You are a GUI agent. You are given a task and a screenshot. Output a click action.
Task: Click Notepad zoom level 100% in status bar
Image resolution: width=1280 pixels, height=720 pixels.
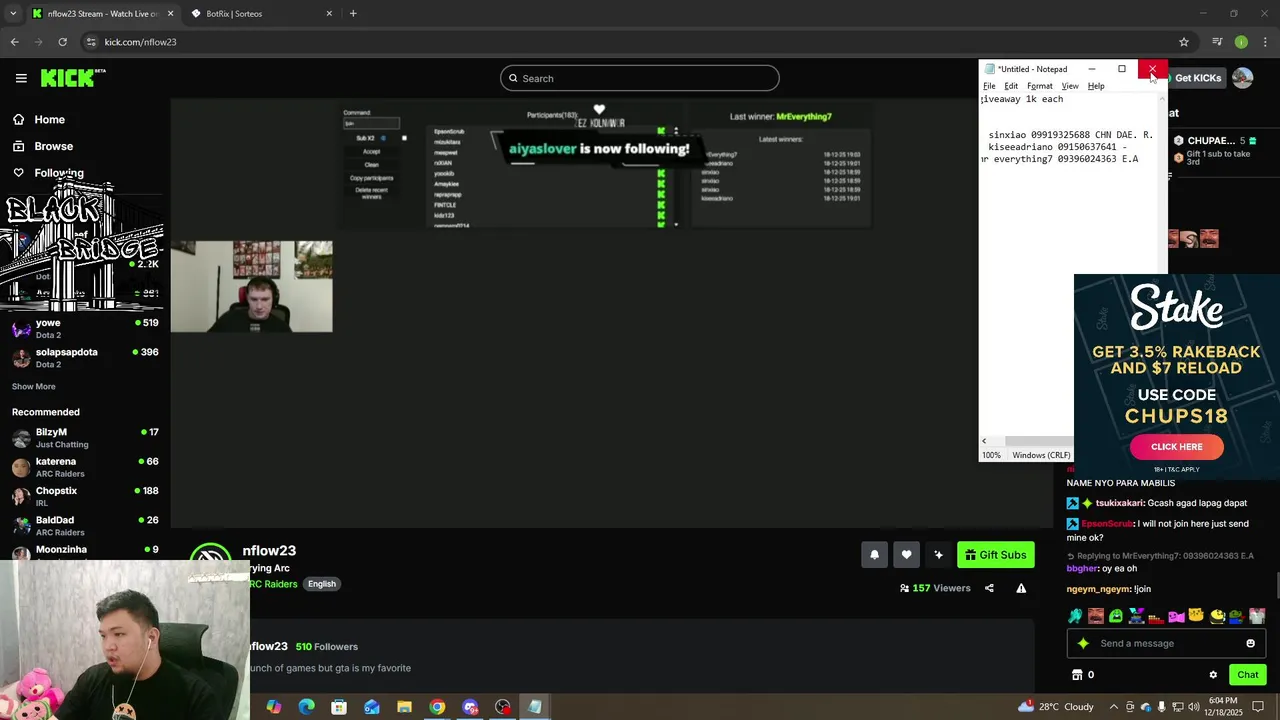(991, 455)
